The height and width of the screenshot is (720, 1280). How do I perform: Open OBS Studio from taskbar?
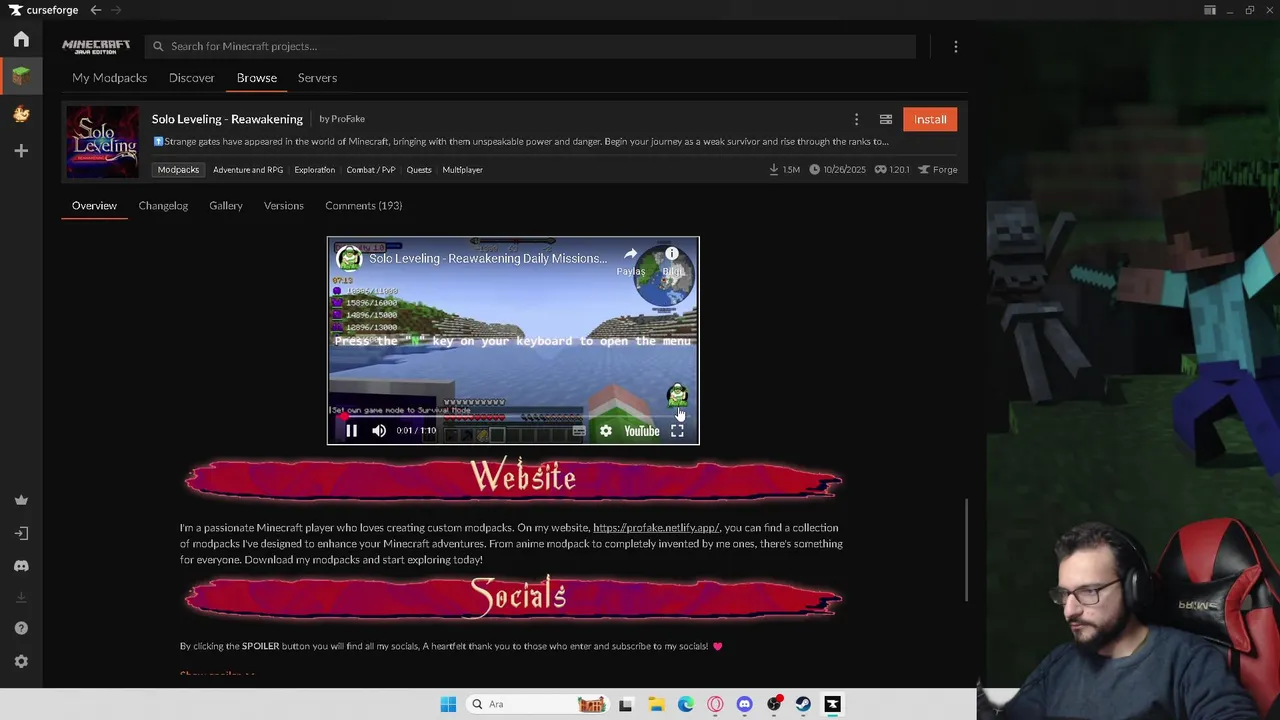click(x=774, y=704)
